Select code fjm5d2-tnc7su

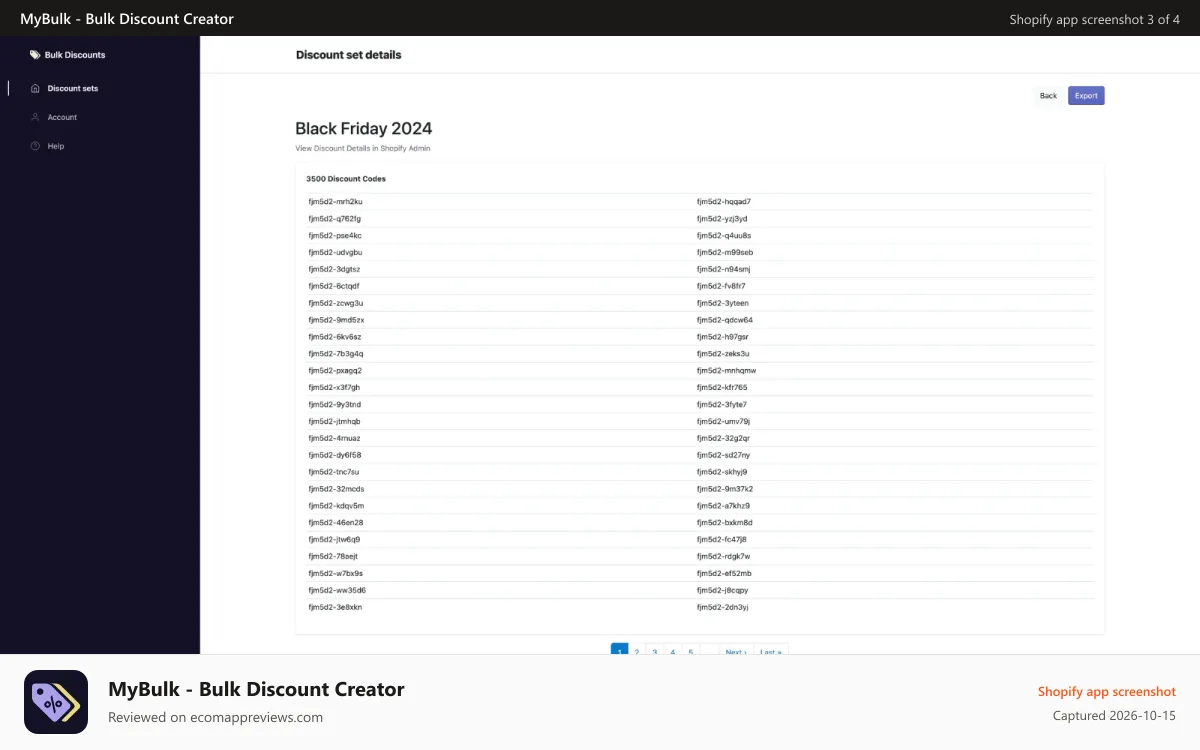334,472
